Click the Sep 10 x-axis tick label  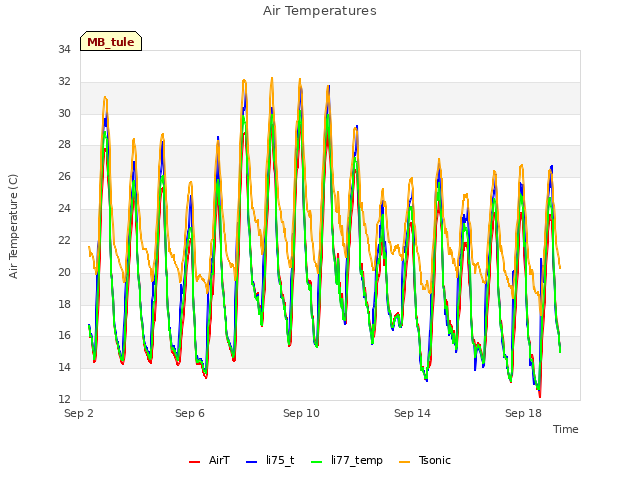(x=301, y=413)
